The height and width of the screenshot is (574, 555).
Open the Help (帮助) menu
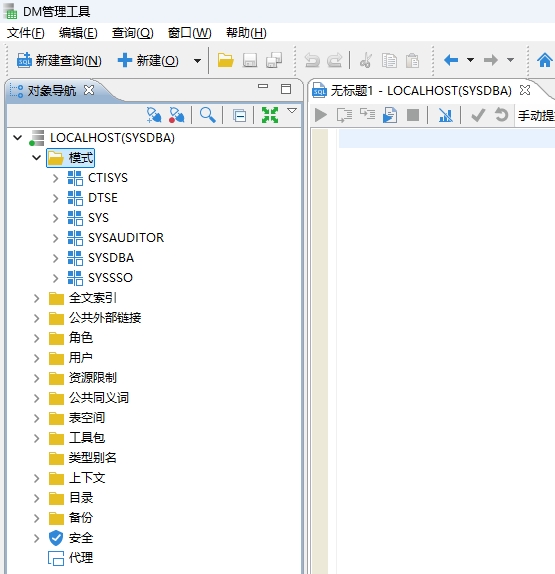246,33
